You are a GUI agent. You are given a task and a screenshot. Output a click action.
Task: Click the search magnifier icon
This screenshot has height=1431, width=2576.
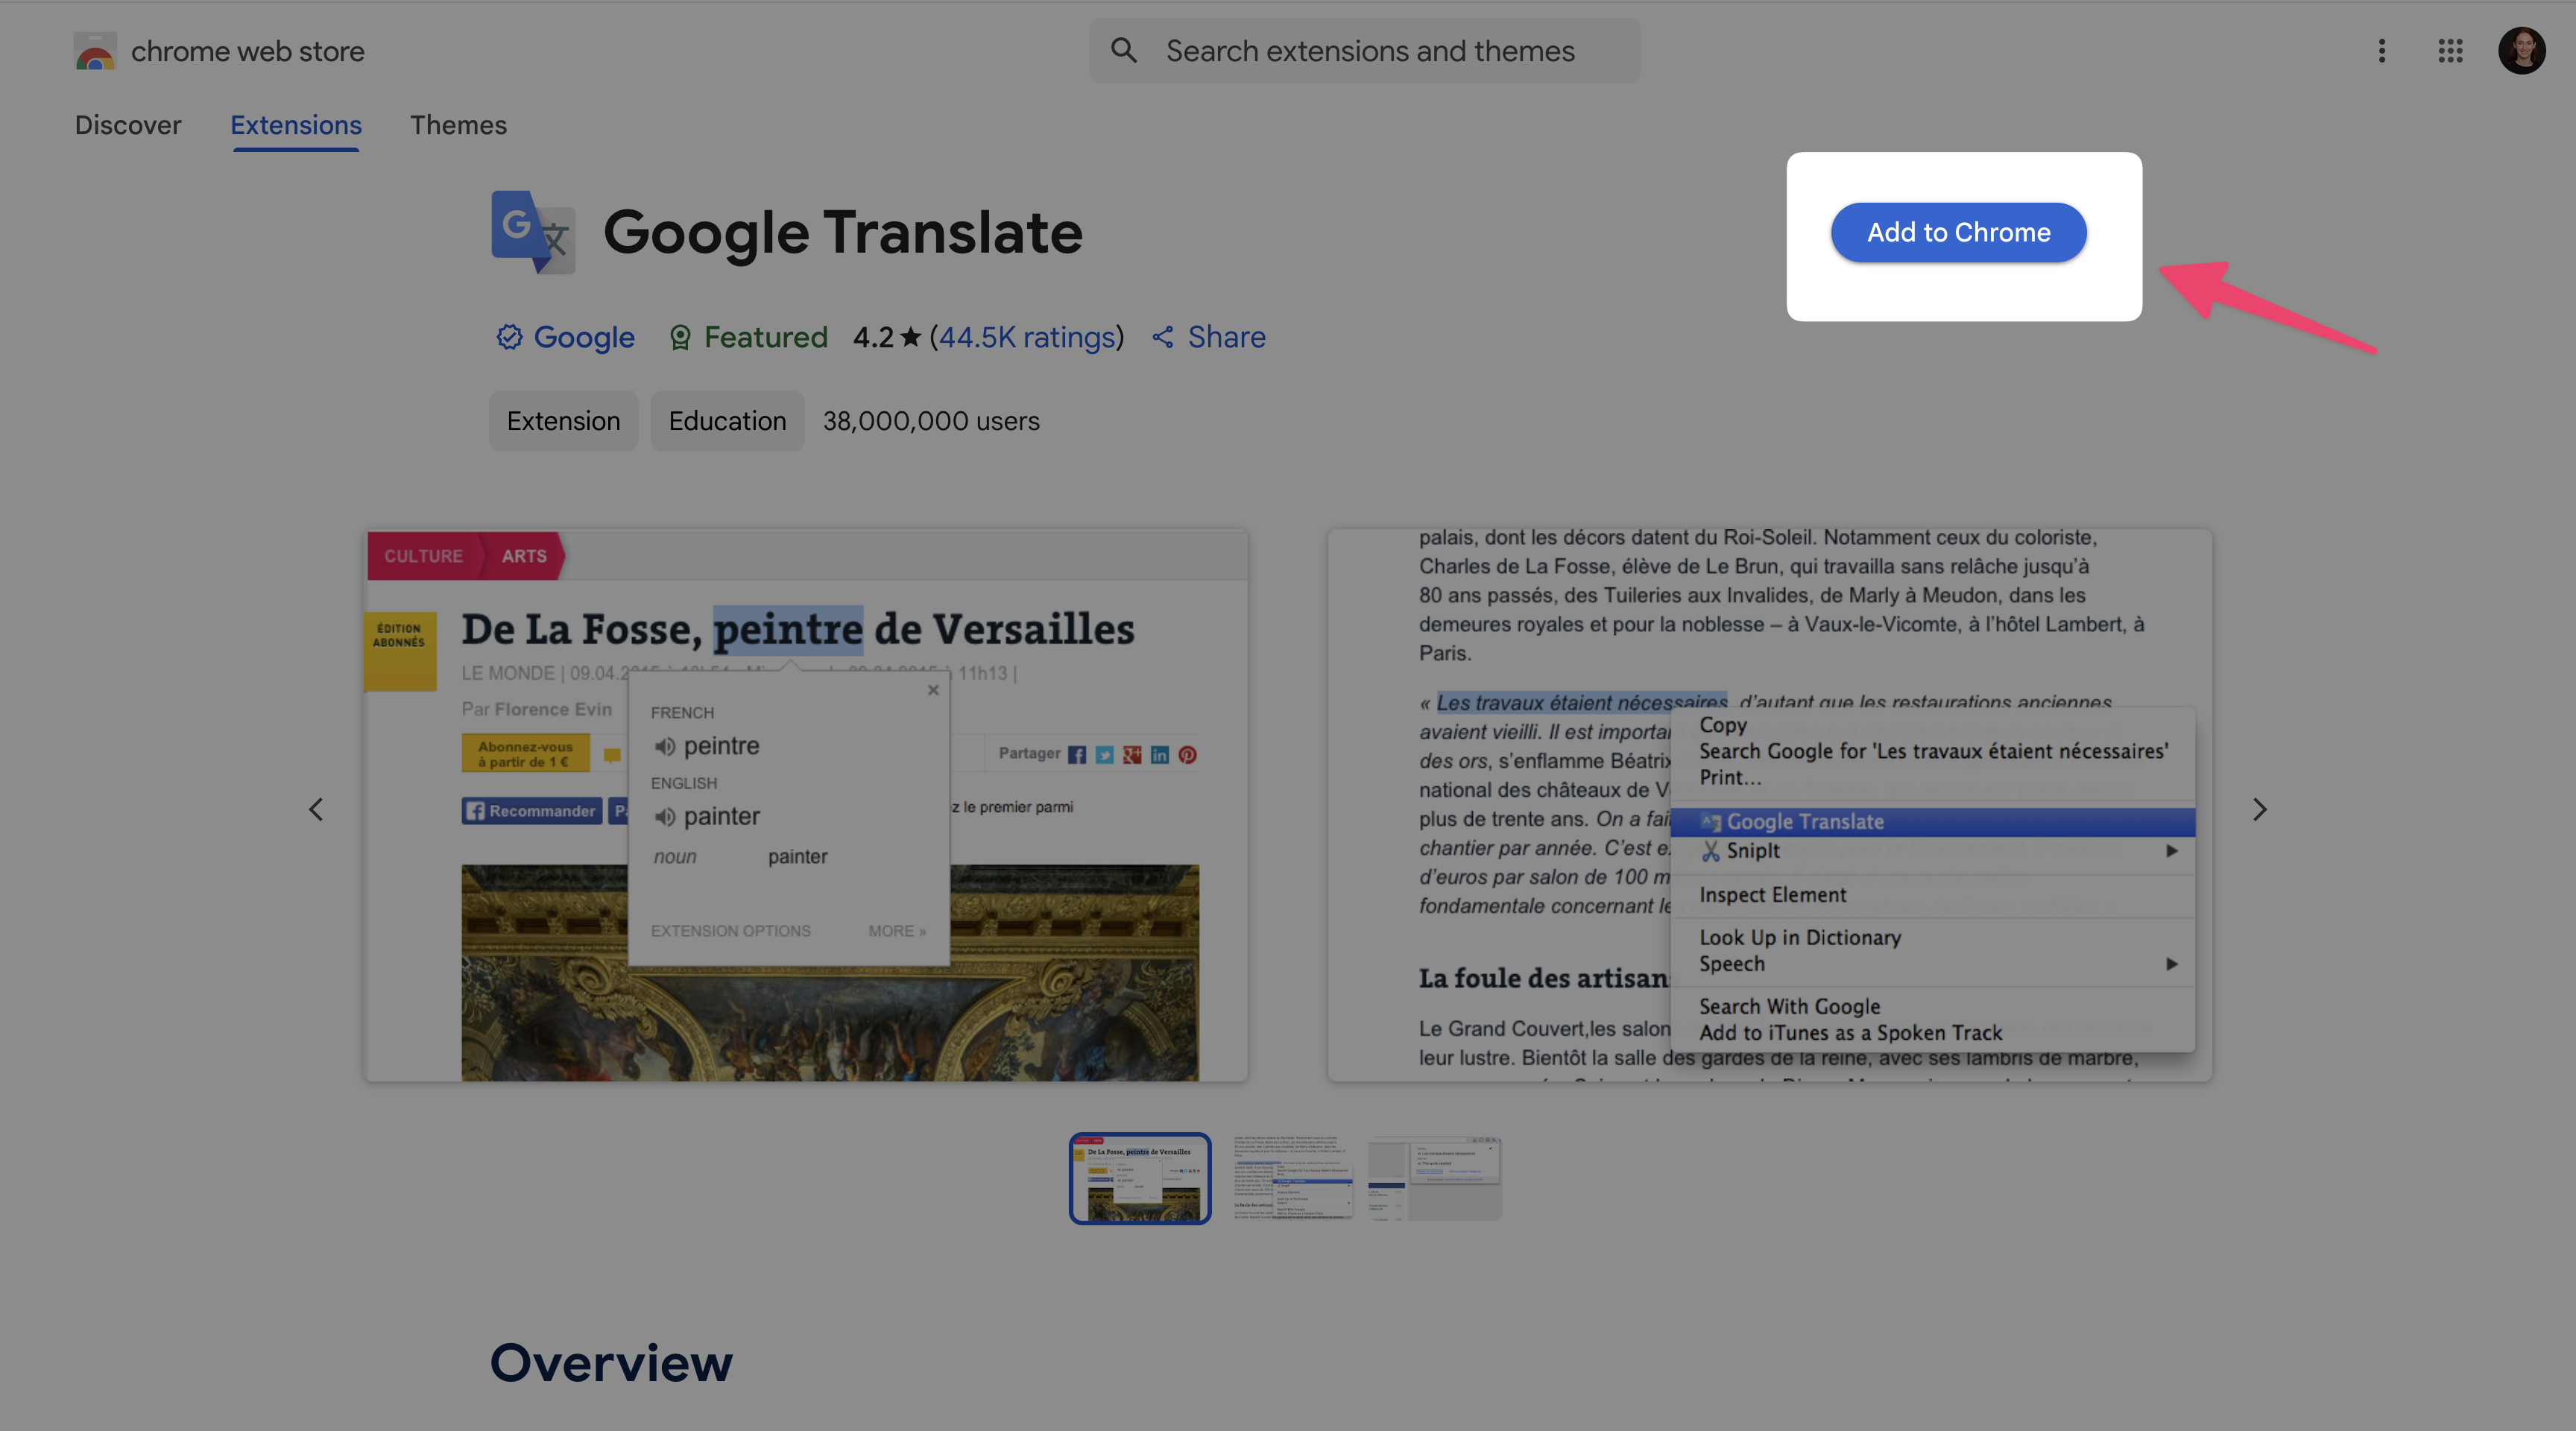(1124, 50)
